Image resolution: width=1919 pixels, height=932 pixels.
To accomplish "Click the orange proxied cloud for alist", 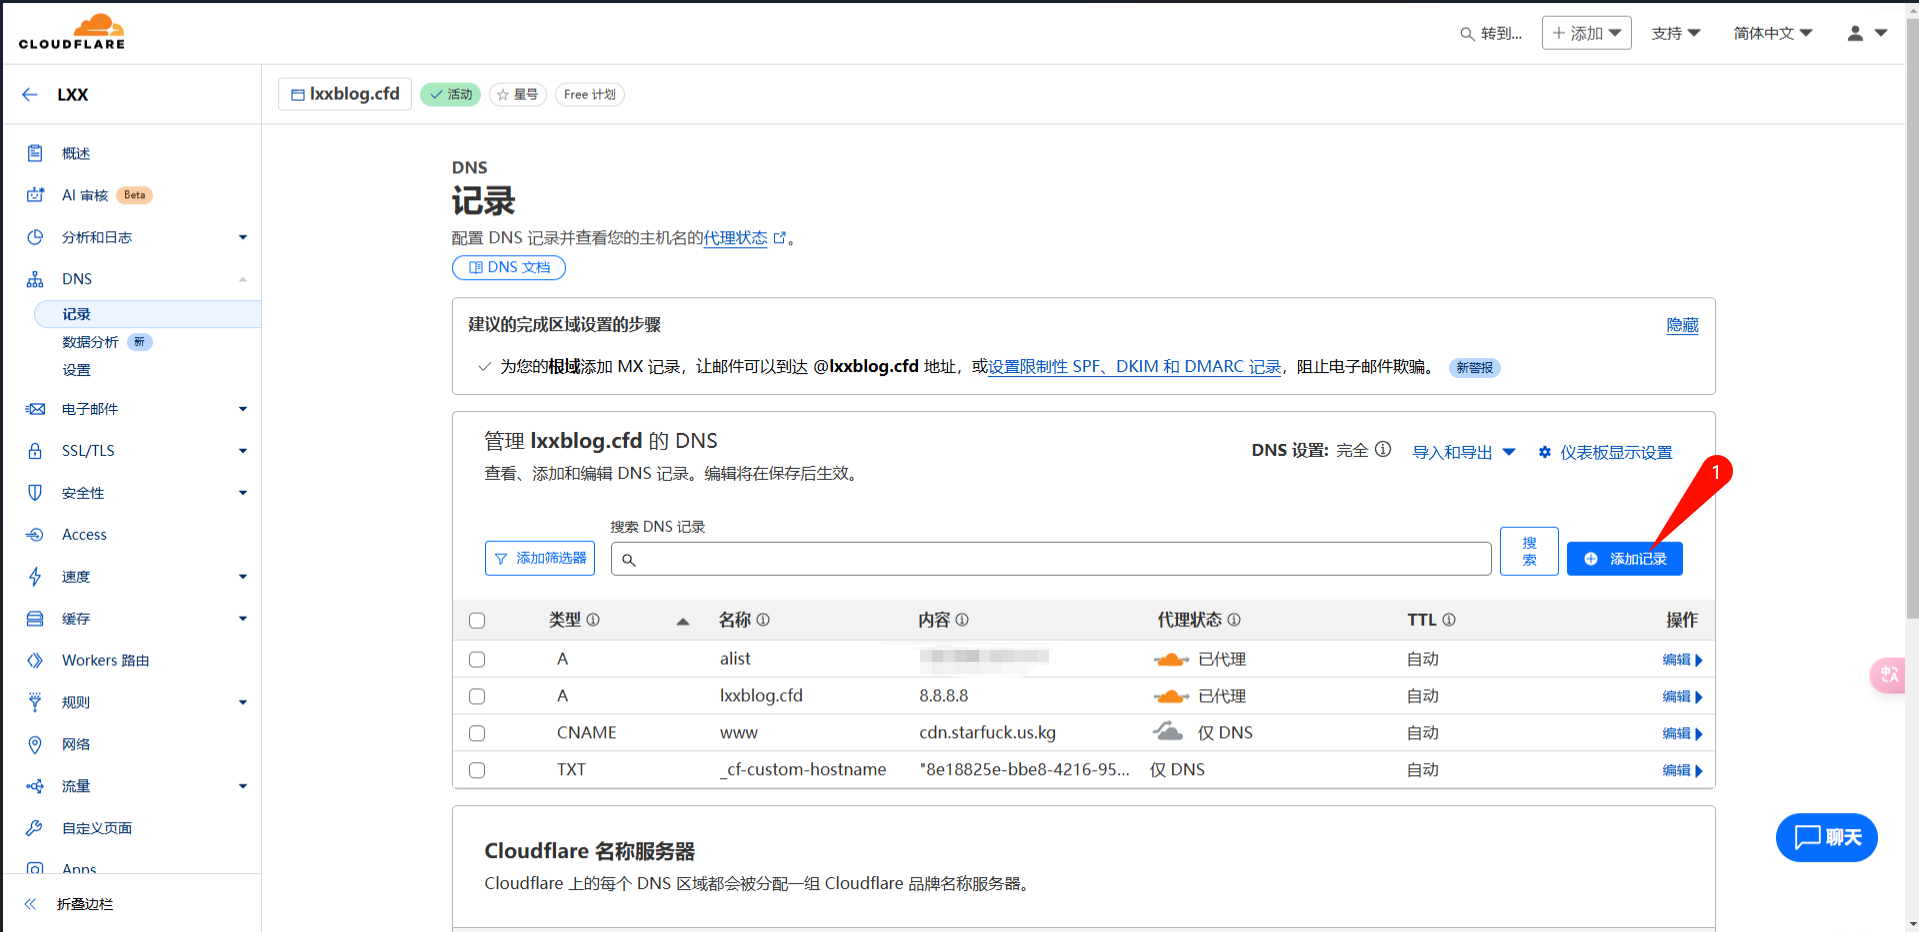I will tap(1171, 660).
